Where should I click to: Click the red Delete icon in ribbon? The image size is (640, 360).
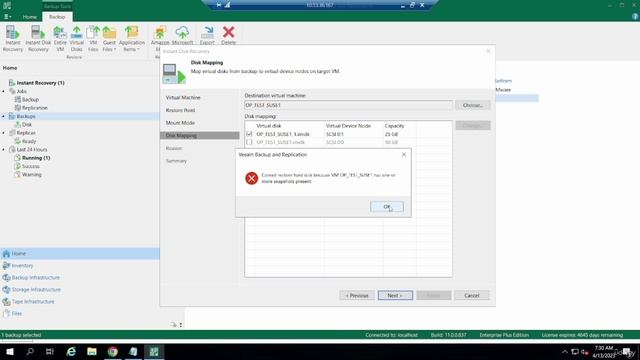(x=229, y=36)
